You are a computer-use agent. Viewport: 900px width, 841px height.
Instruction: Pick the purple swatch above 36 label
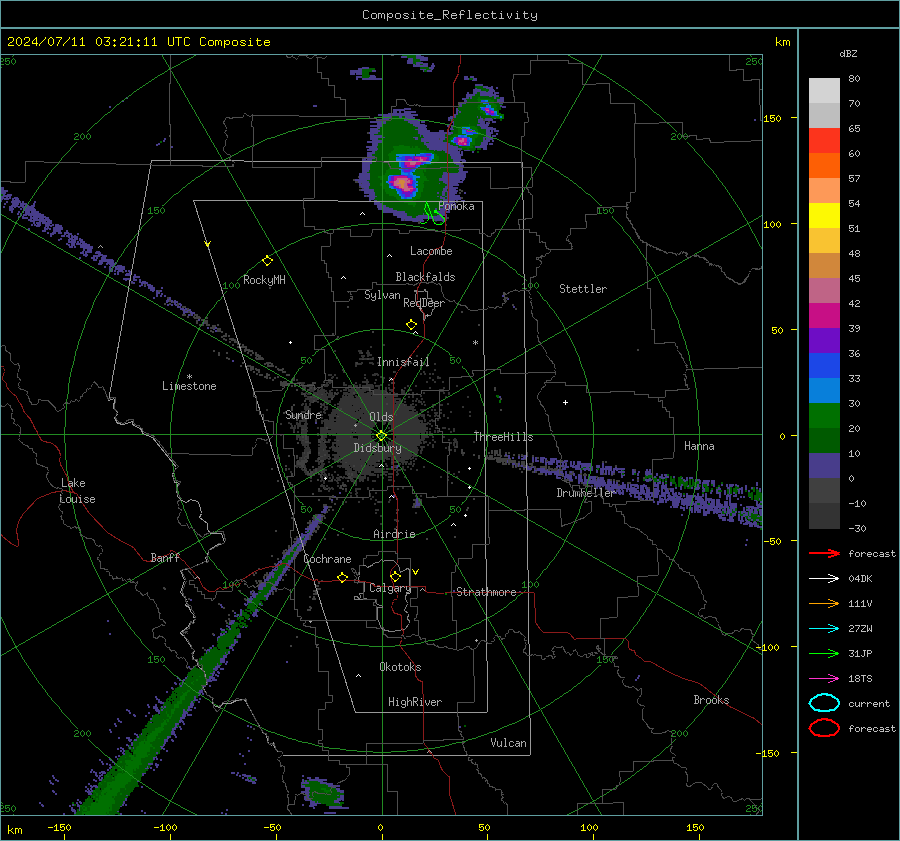click(824, 340)
